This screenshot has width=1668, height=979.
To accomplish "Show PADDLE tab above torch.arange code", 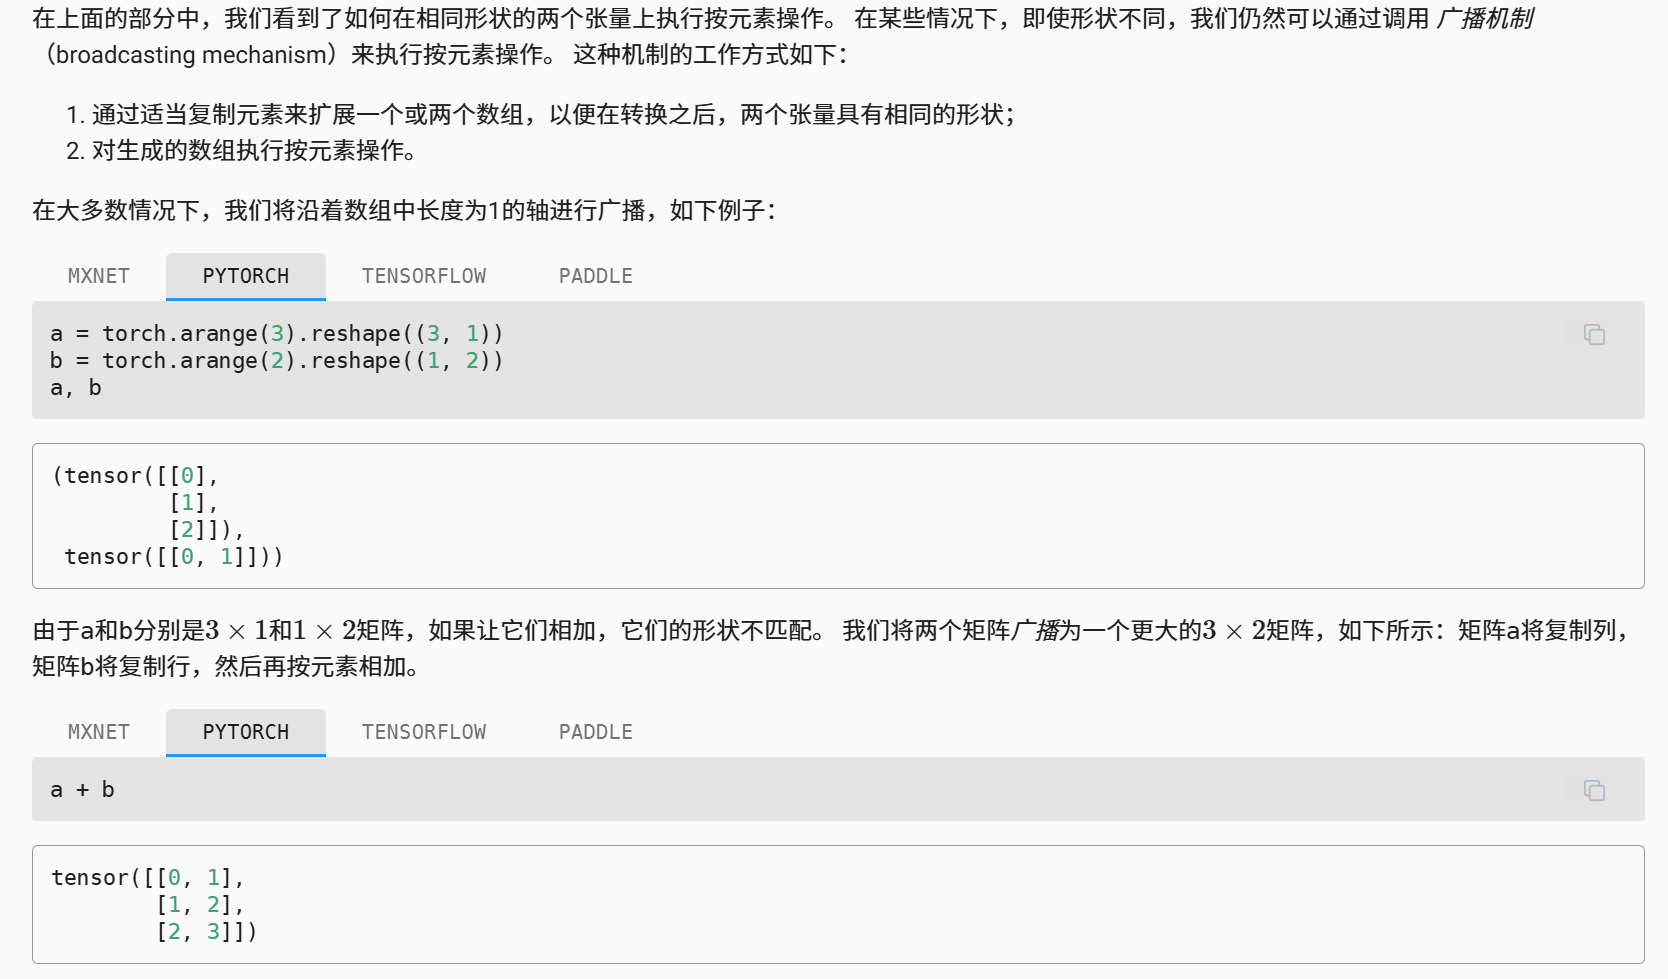I will click(595, 276).
